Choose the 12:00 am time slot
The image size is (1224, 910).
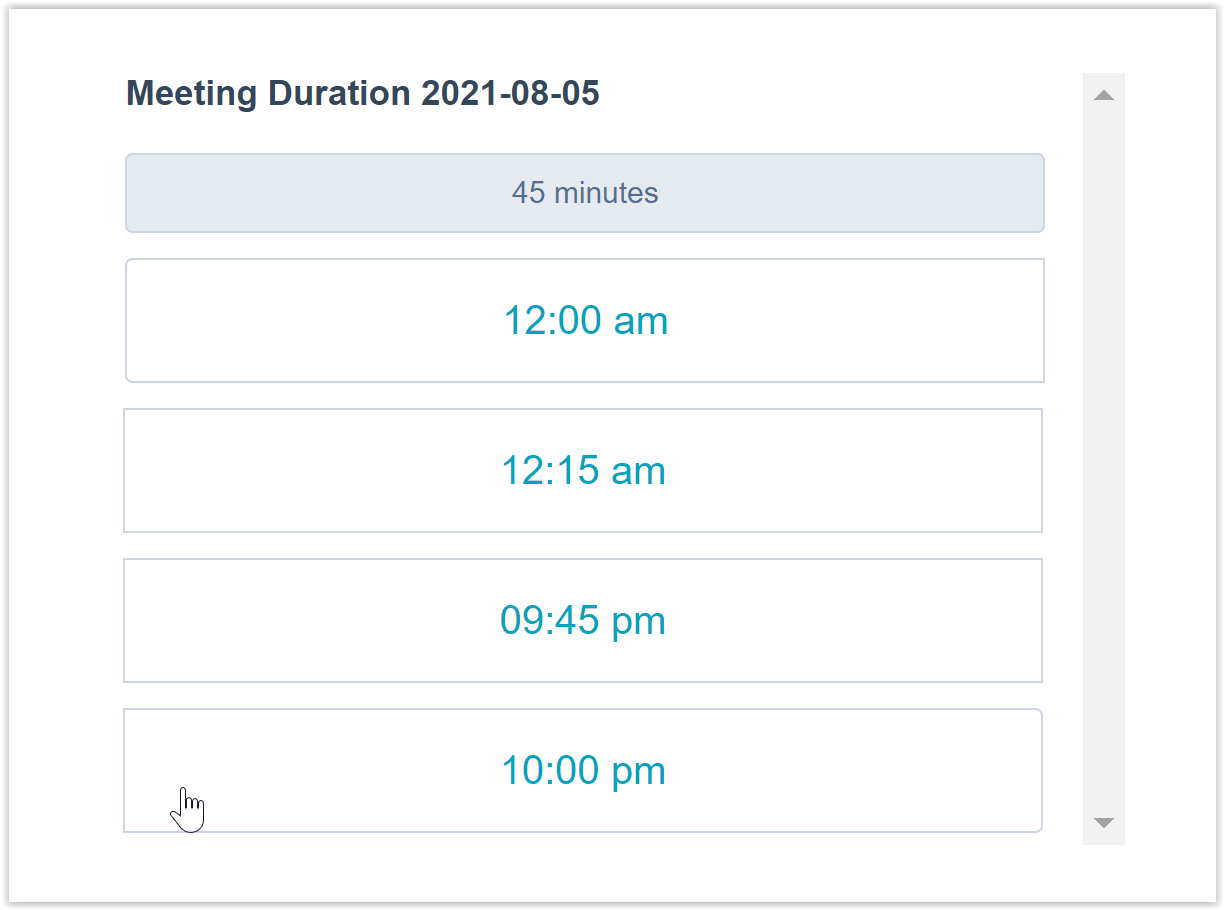(585, 321)
